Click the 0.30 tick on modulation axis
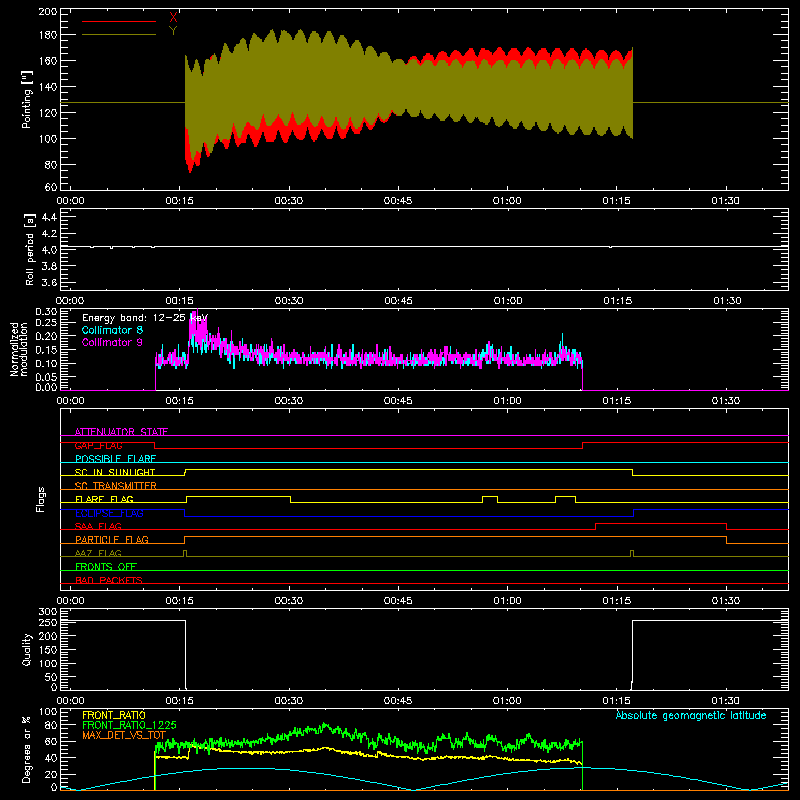The width and height of the screenshot is (800, 800). click(46, 312)
